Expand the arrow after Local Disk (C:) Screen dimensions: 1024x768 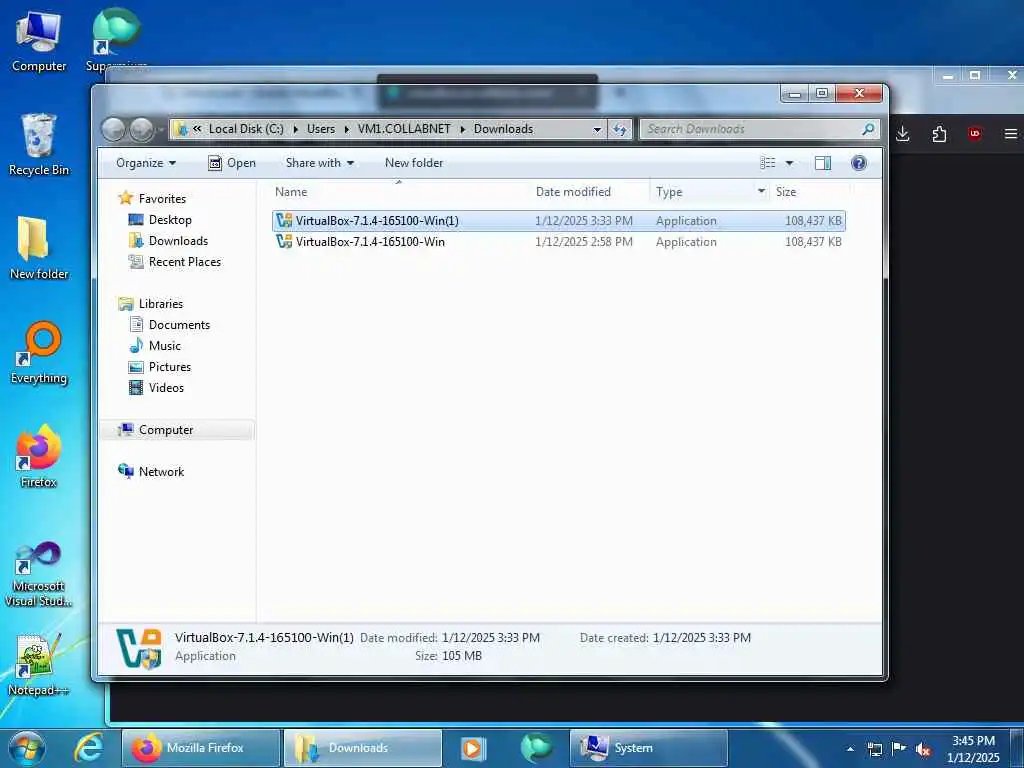[295, 129]
